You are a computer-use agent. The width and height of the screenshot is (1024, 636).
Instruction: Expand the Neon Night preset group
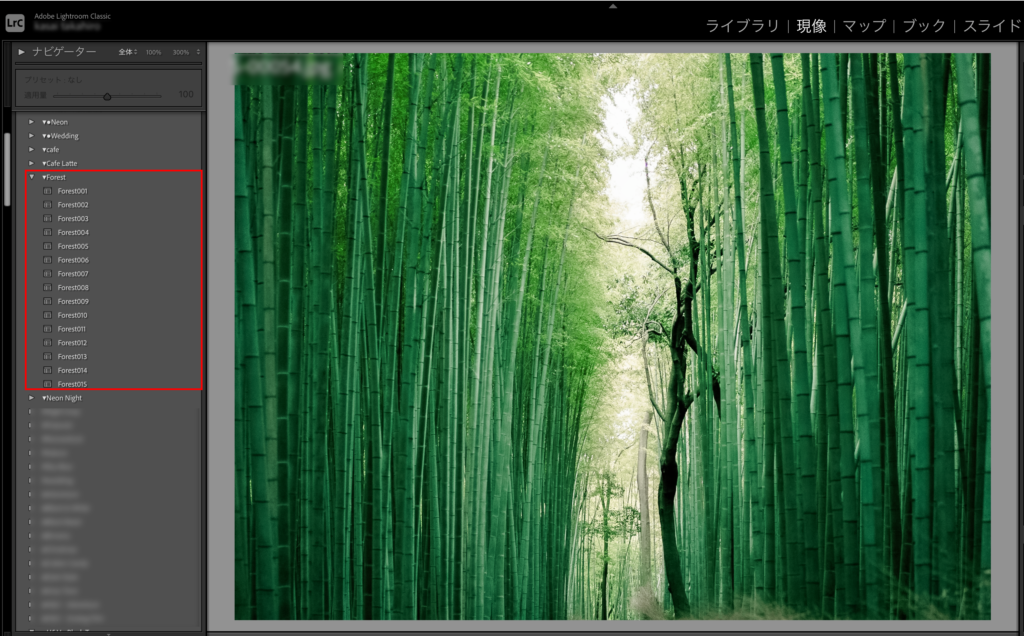[x=32, y=398]
